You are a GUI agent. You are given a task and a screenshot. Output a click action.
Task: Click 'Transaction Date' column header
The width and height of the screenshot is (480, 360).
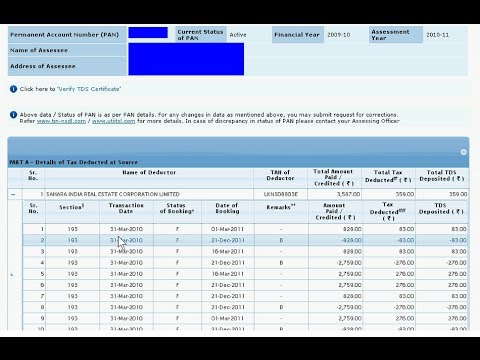pyautogui.click(x=126, y=208)
